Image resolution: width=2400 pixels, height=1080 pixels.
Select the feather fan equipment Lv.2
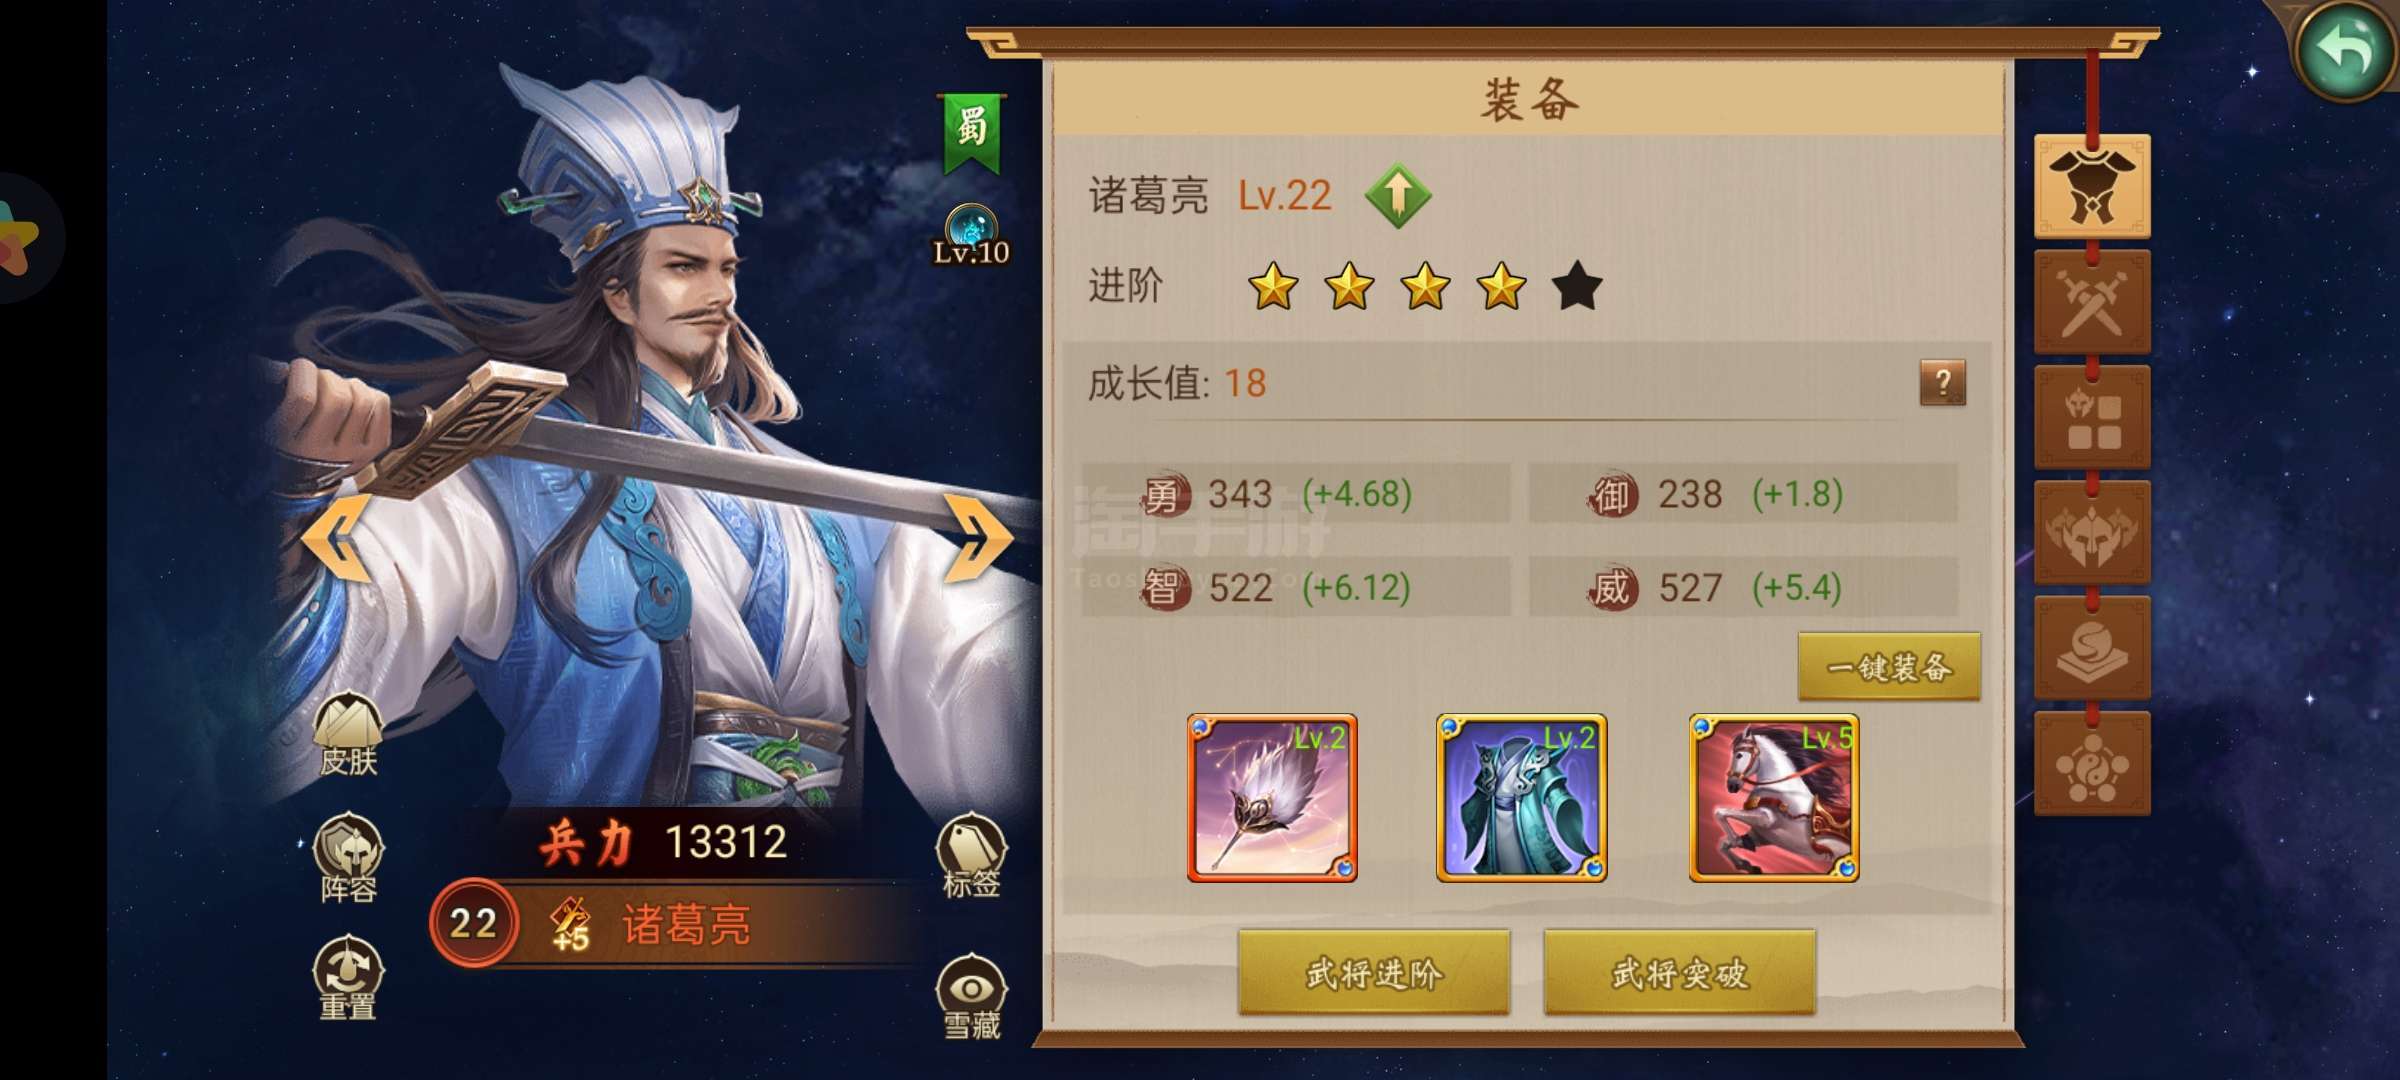pyautogui.click(x=1272, y=798)
